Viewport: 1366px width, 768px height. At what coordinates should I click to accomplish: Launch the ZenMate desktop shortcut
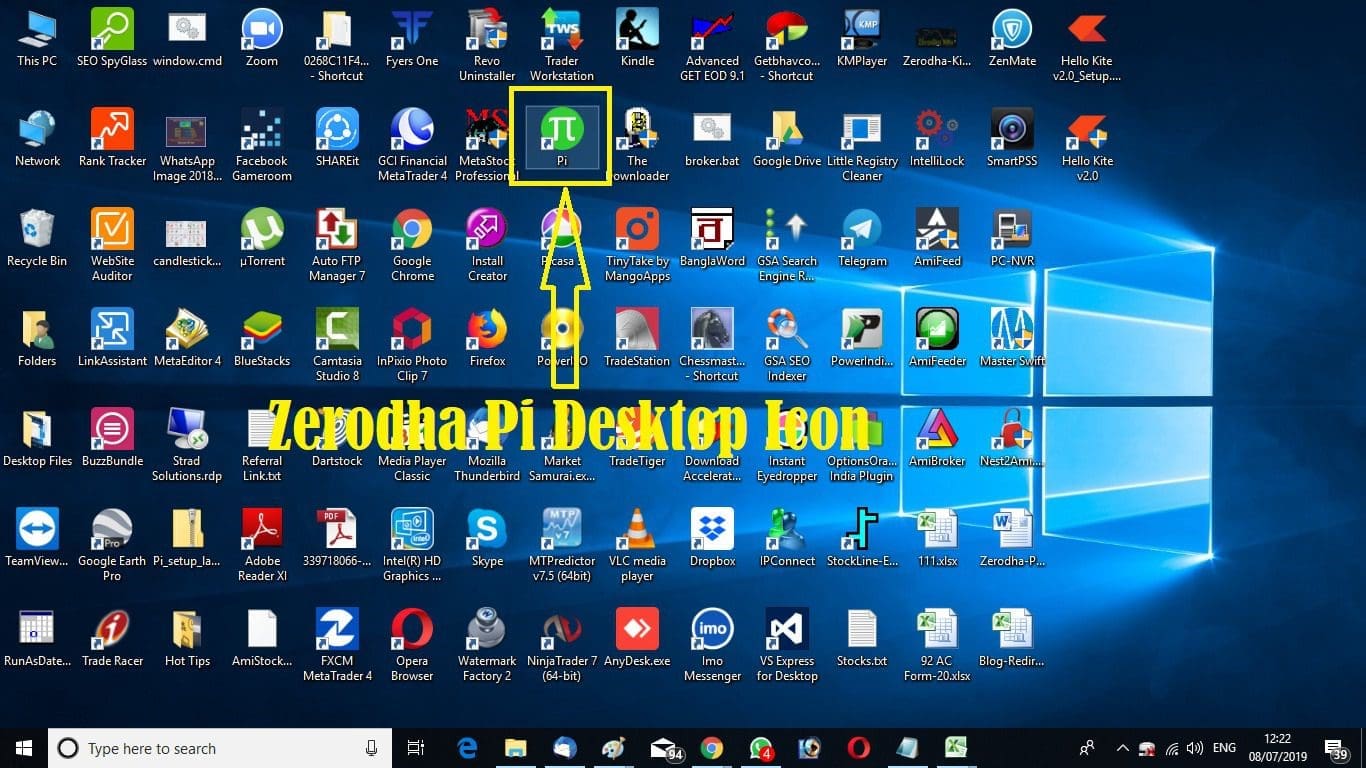(x=1012, y=37)
